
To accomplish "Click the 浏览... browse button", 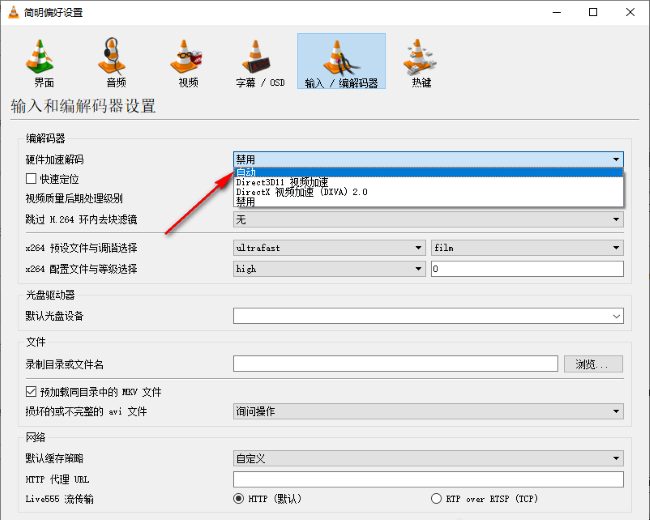I will [593, 364].
